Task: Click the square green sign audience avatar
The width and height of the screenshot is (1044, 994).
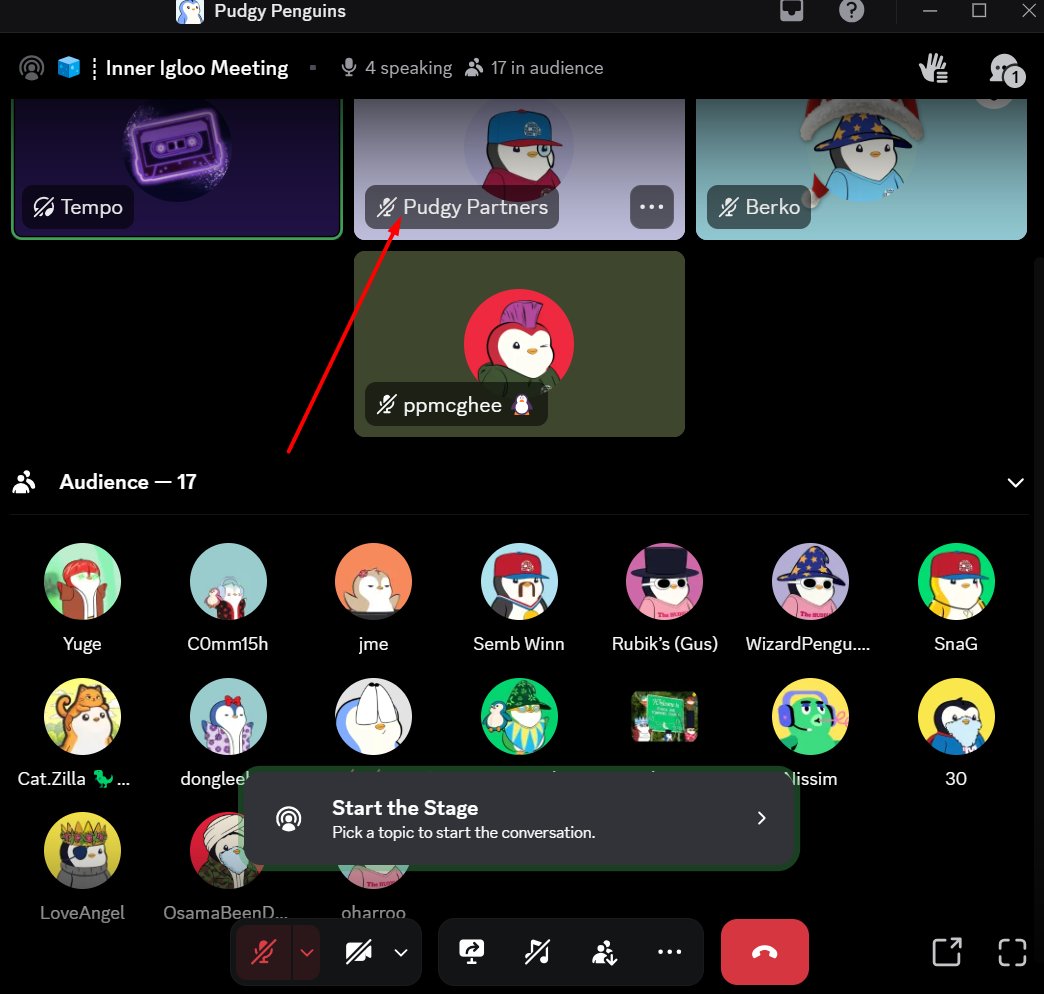Action: pyautogui.click(x=664, y=716)
